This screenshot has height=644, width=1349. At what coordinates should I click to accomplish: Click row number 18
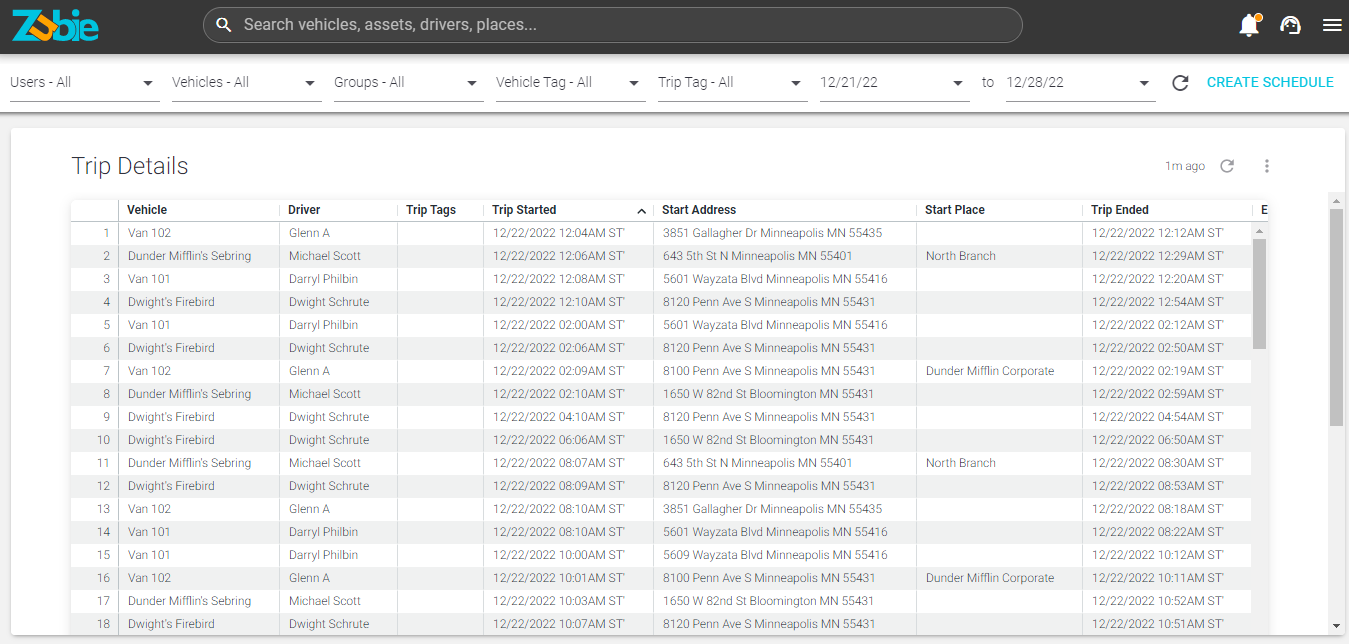103,624
